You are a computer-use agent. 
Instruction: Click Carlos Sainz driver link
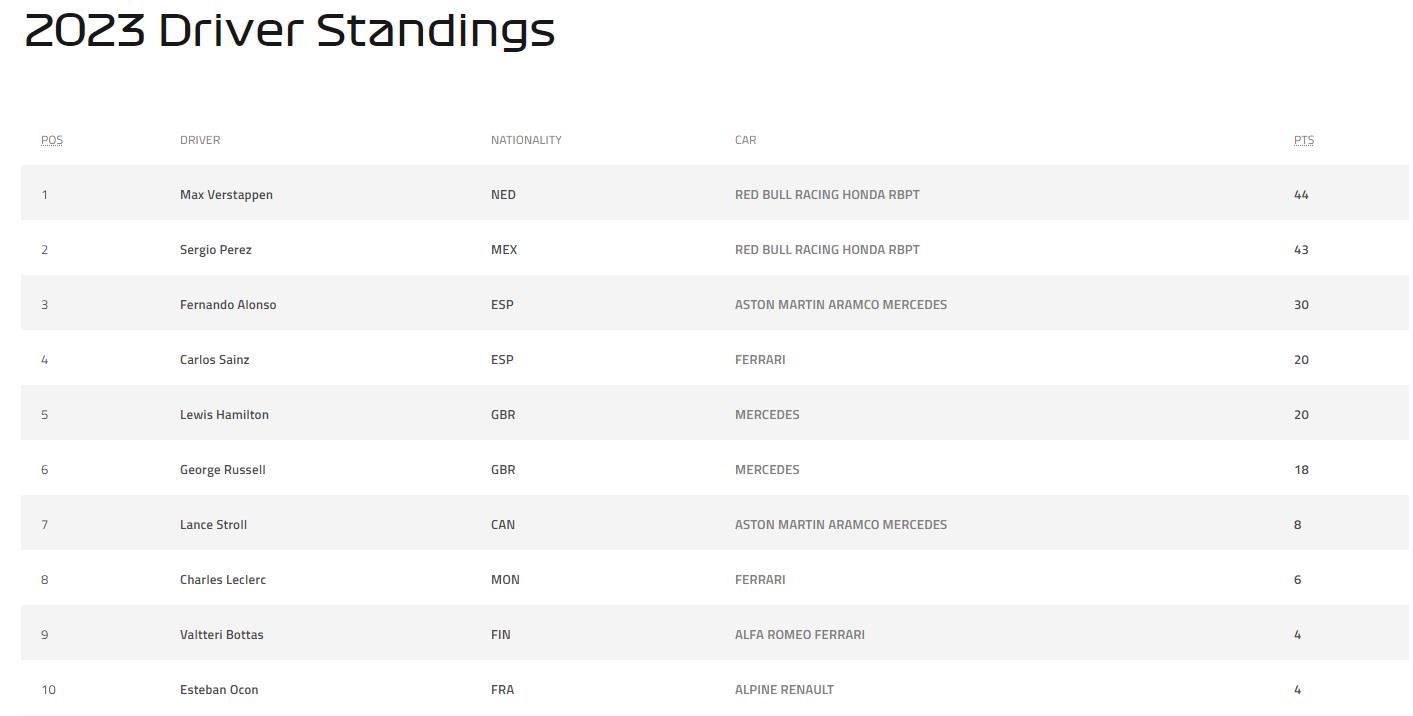[x=215, y=360]
